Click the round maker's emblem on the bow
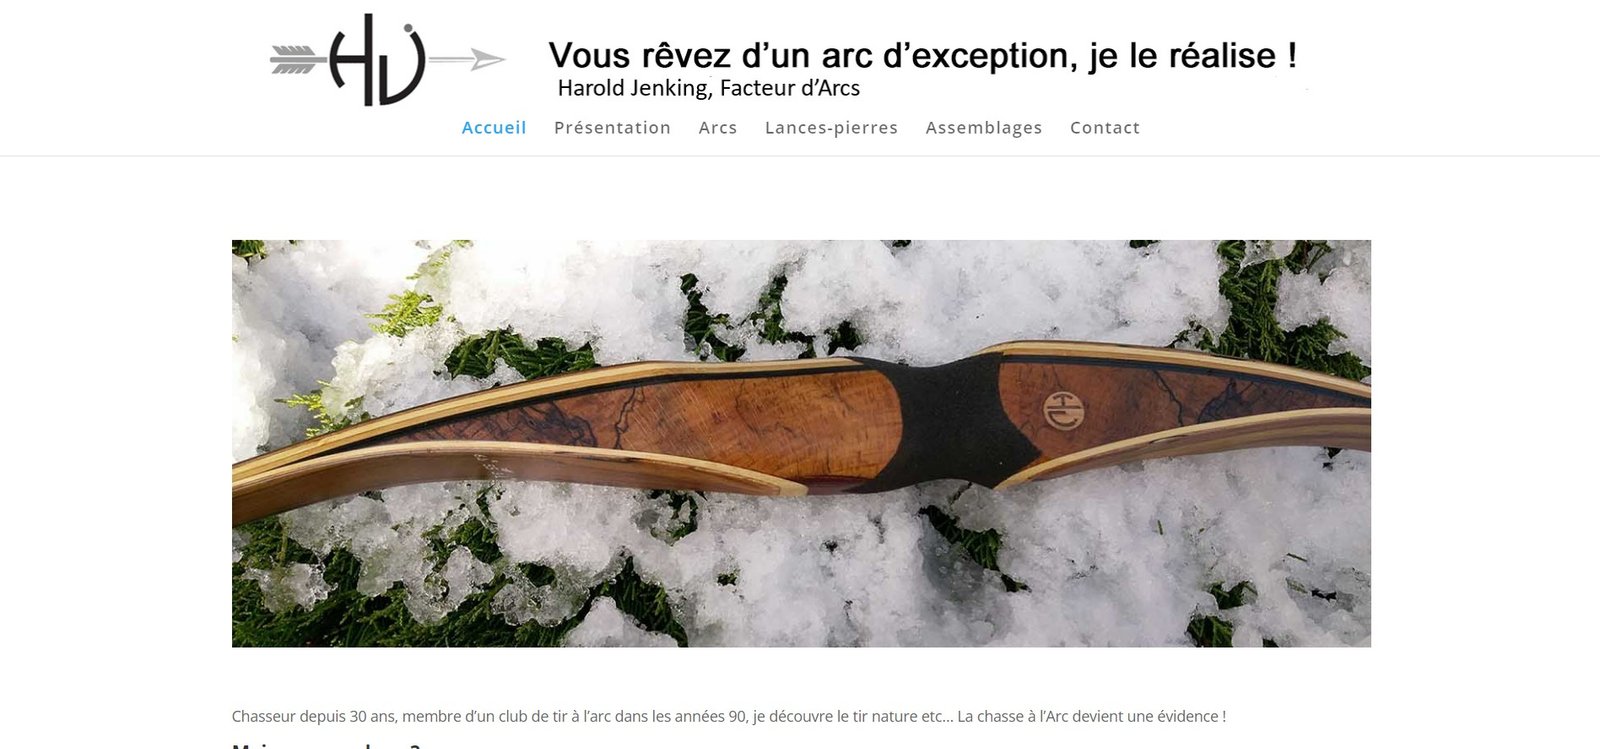This screenshot has height=749, width=1600. pos(1062,409)
